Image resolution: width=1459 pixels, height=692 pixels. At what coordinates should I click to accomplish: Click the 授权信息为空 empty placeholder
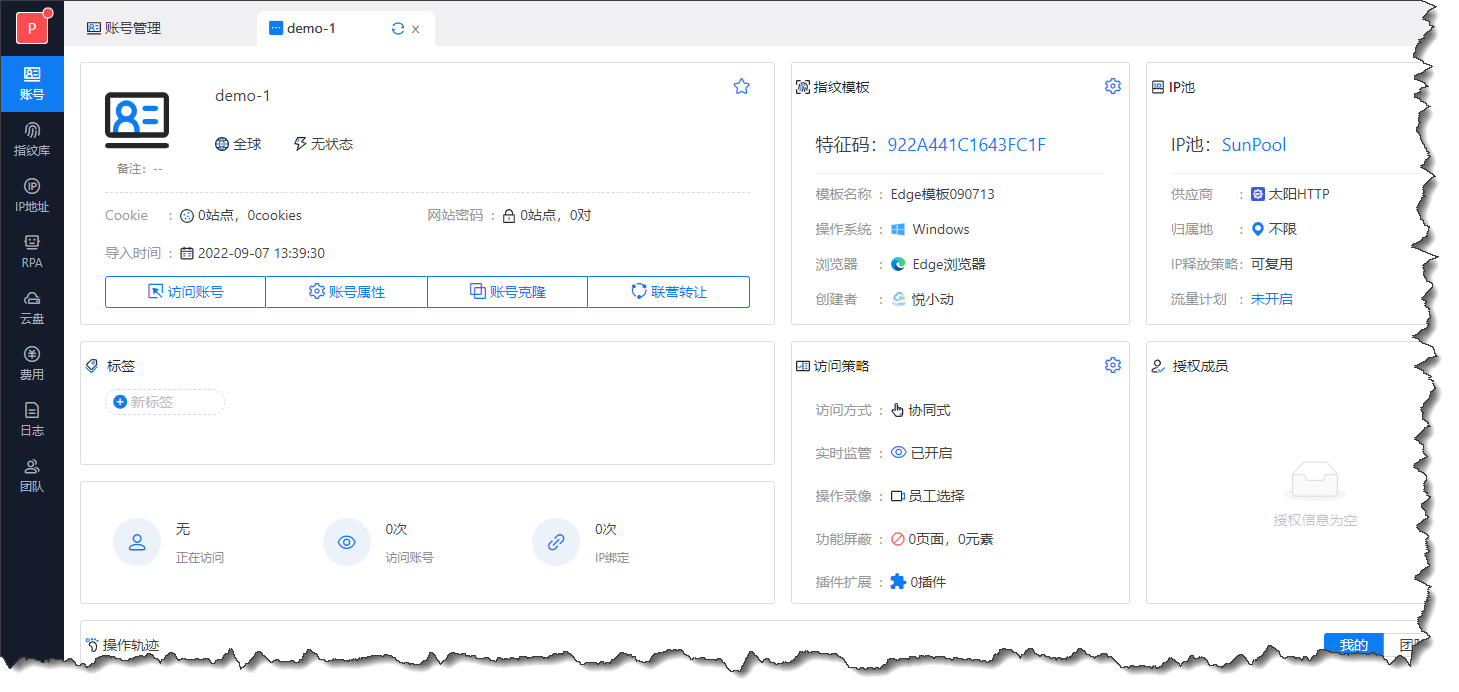pos(1315,521)
